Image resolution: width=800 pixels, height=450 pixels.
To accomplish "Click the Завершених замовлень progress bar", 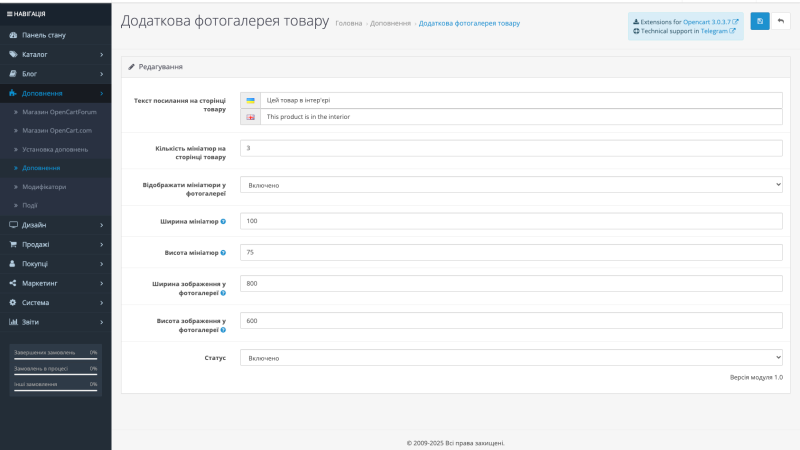I will (56, 359).
